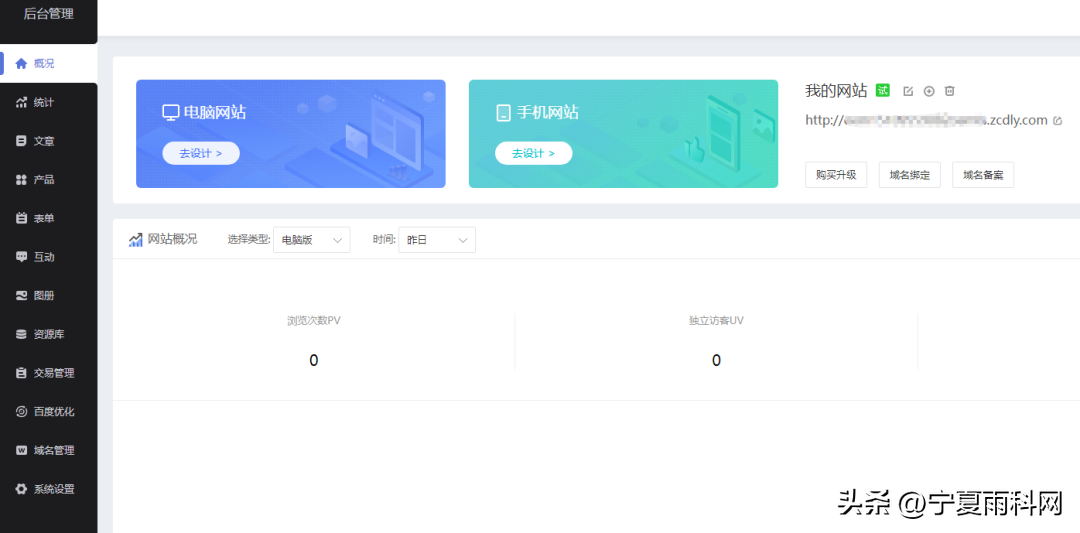1080x533 pixels.
Task: Open the zcdly.com website URL link
Action: (926, 121)
